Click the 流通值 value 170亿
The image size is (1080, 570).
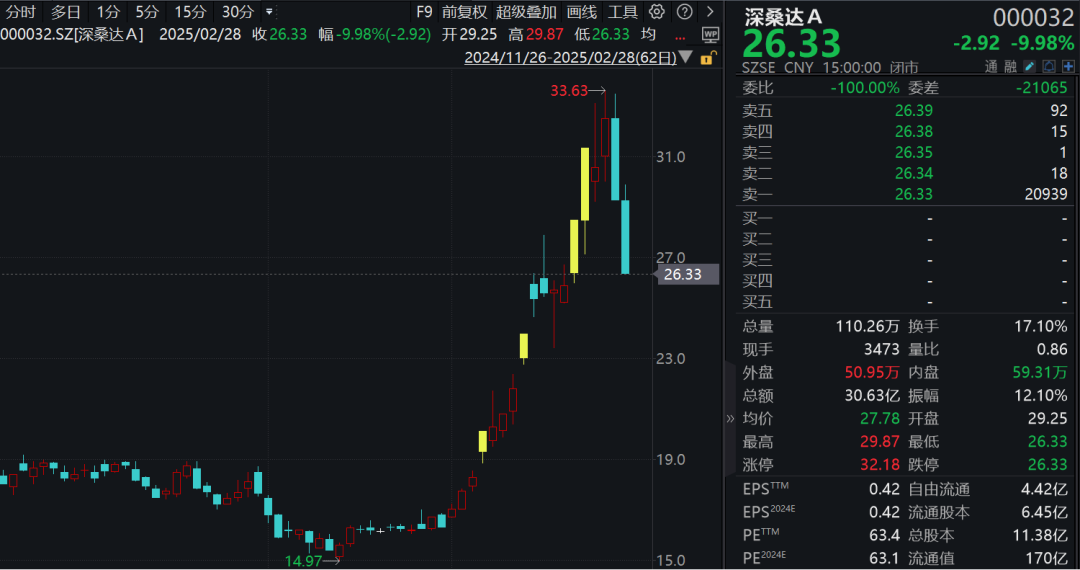(x=1044, y=558)
